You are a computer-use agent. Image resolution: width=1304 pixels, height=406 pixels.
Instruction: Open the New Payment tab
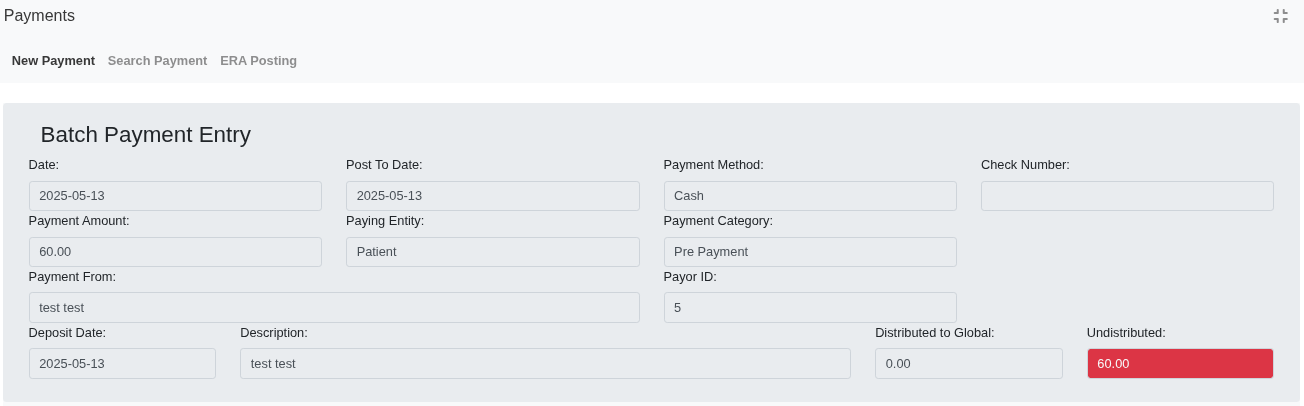53,60
